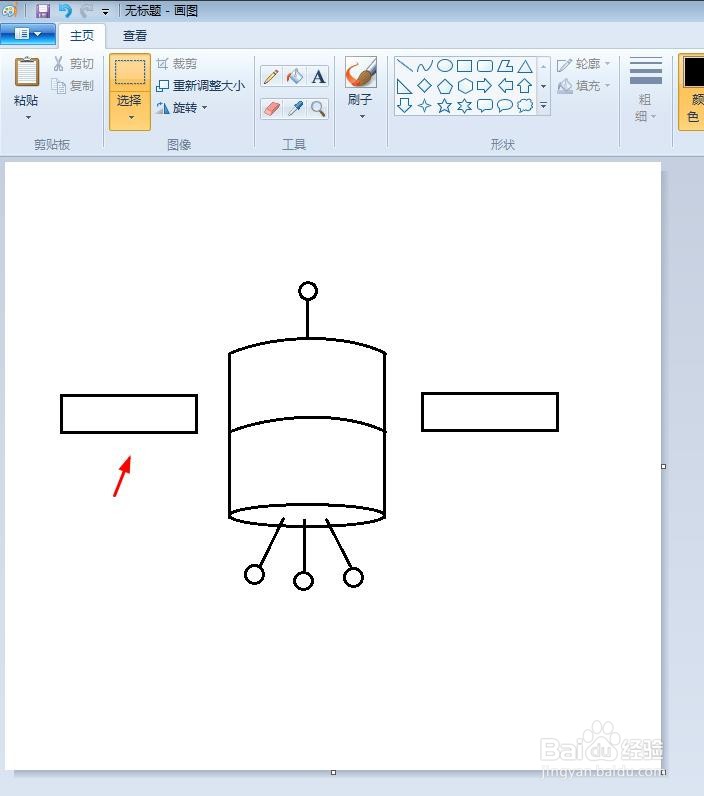The width and height of the screenshot is (704, 796).
Task: Choose the Triangle shape
Action: (x=525, y=65)
